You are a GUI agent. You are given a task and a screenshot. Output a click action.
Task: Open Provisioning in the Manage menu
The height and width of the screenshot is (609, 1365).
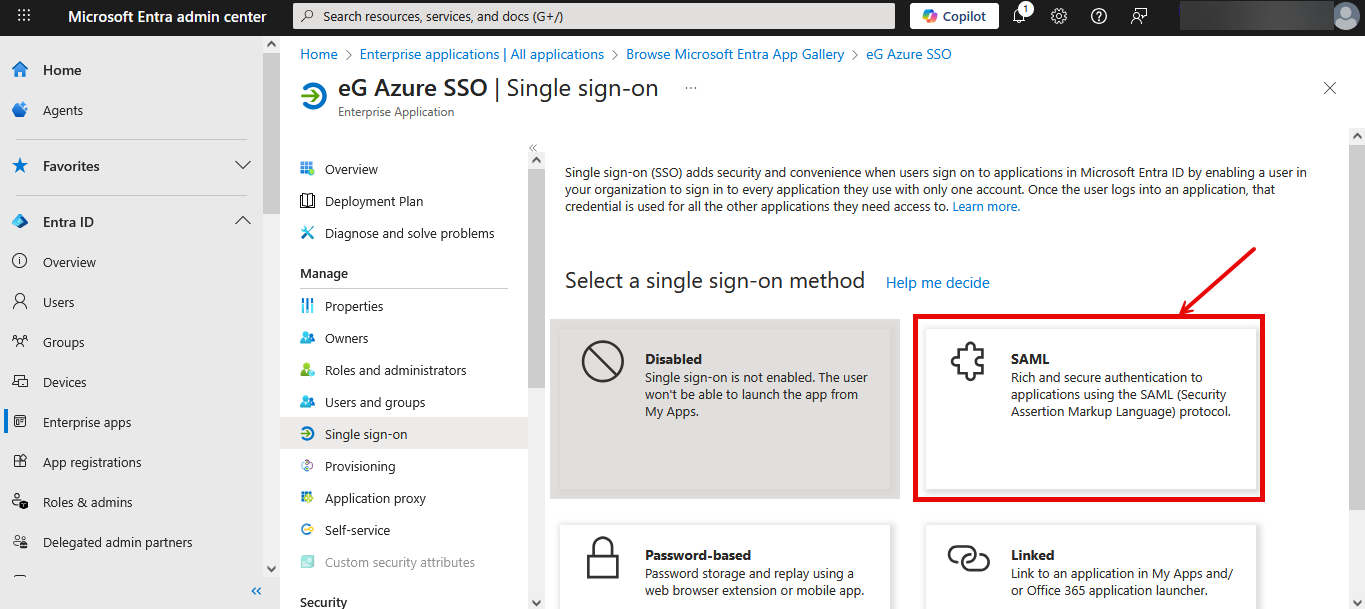[359, 466]
